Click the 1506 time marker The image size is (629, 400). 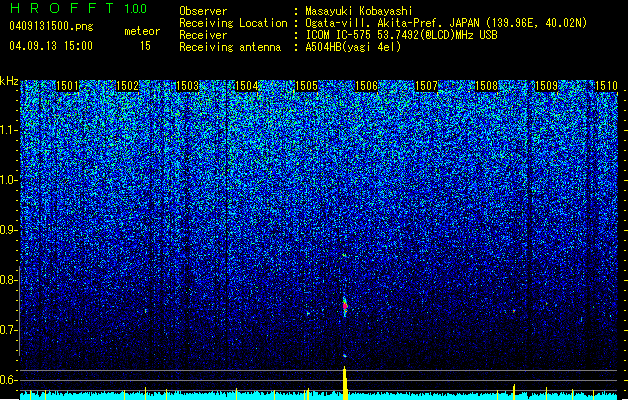click(367, 86)
